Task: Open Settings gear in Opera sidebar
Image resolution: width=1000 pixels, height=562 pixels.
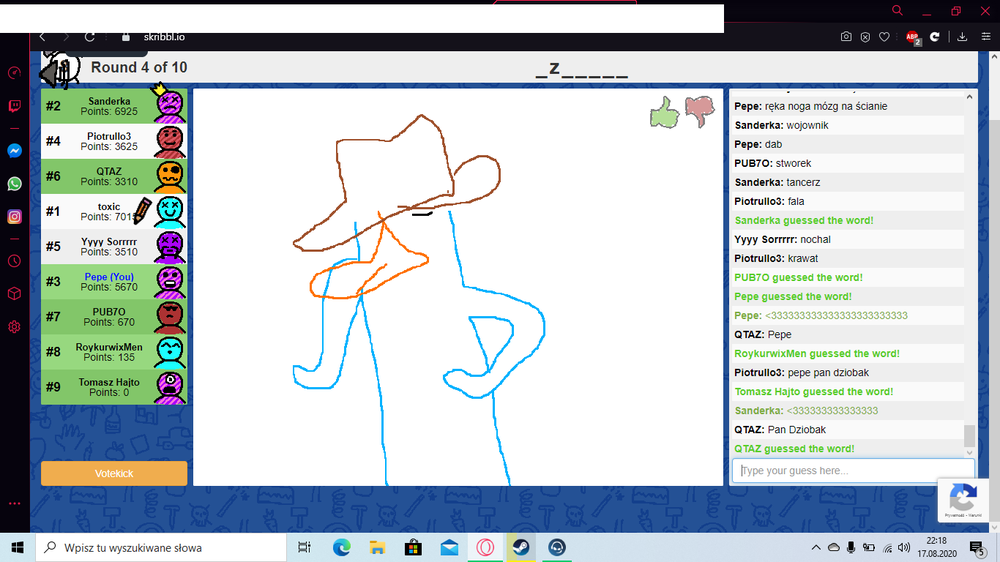Action: point(14,327)
